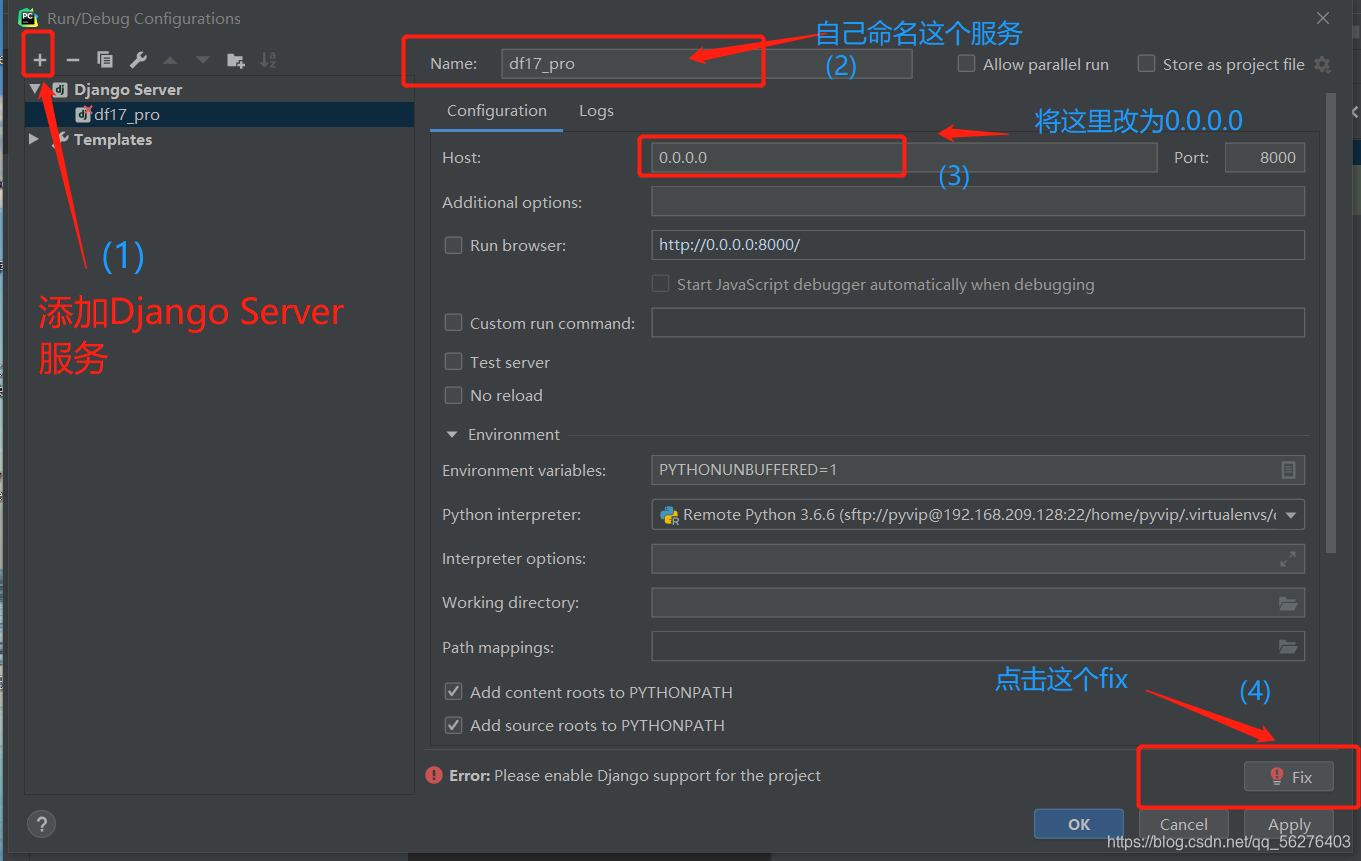Uncheck Add content roots to PYTHONPATH

click(453, 692)
